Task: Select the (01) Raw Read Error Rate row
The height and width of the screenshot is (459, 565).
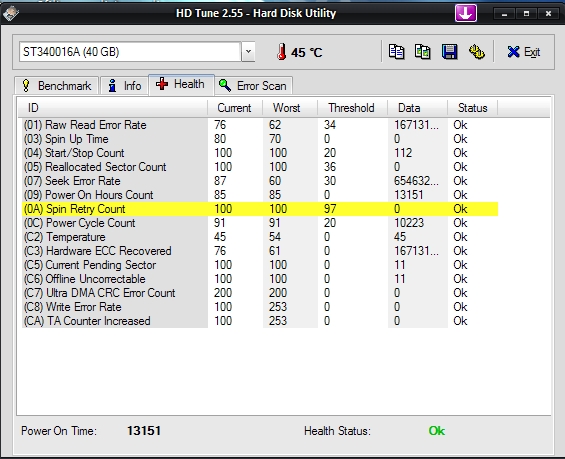Action: click(x=260, y=125)
